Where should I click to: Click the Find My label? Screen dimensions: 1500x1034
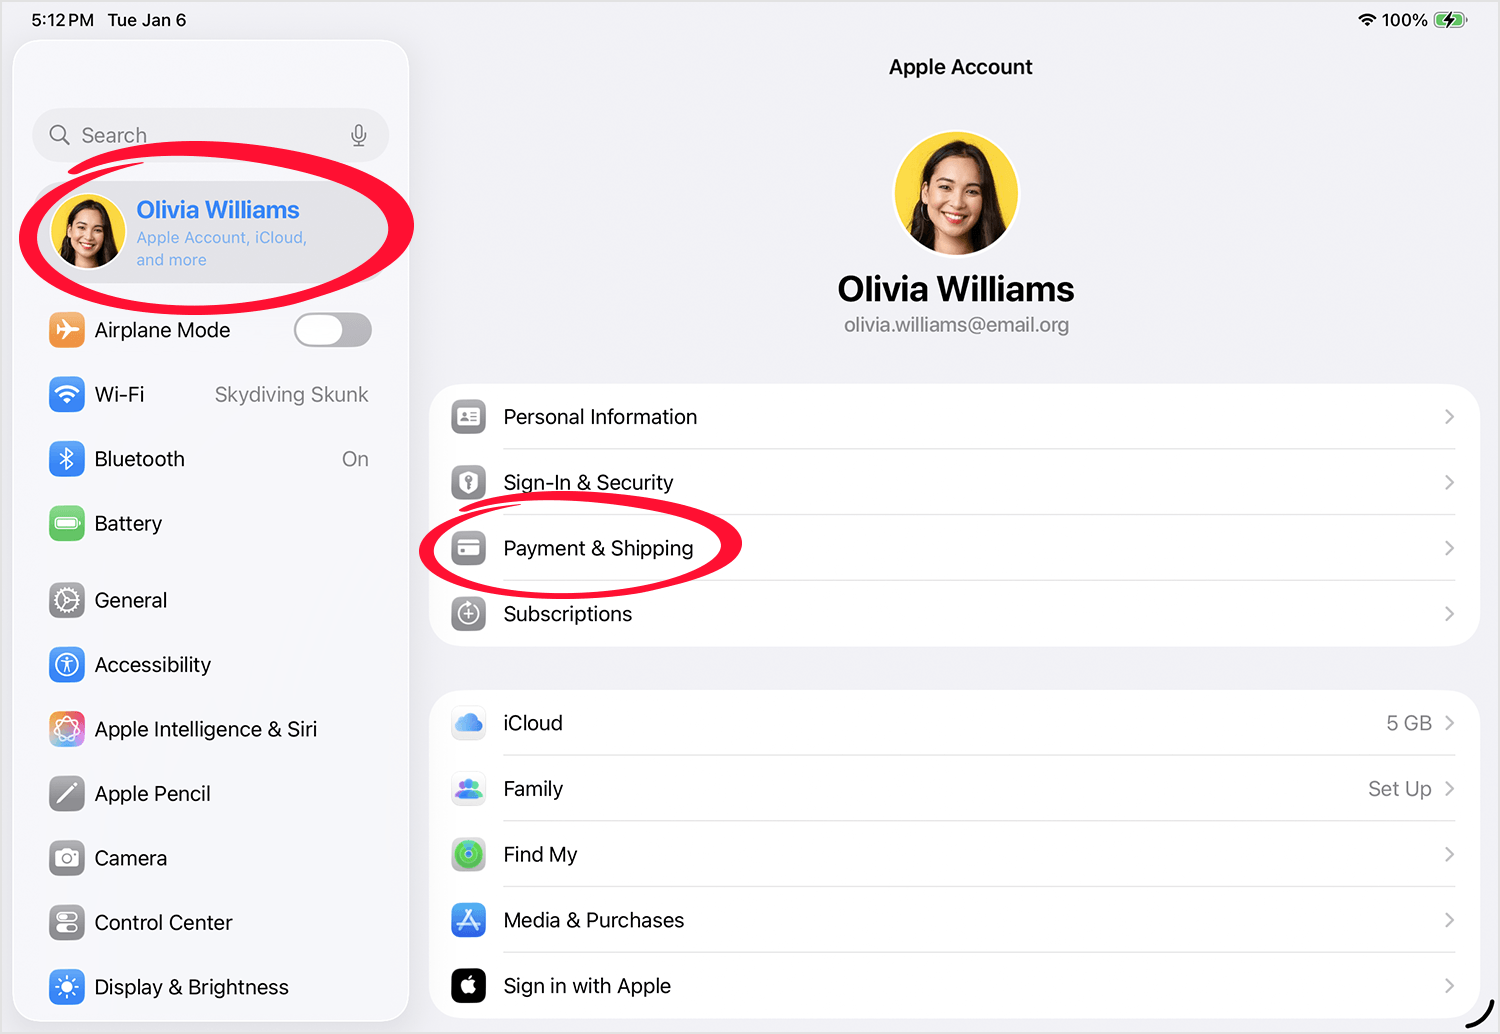coord(540,854)
